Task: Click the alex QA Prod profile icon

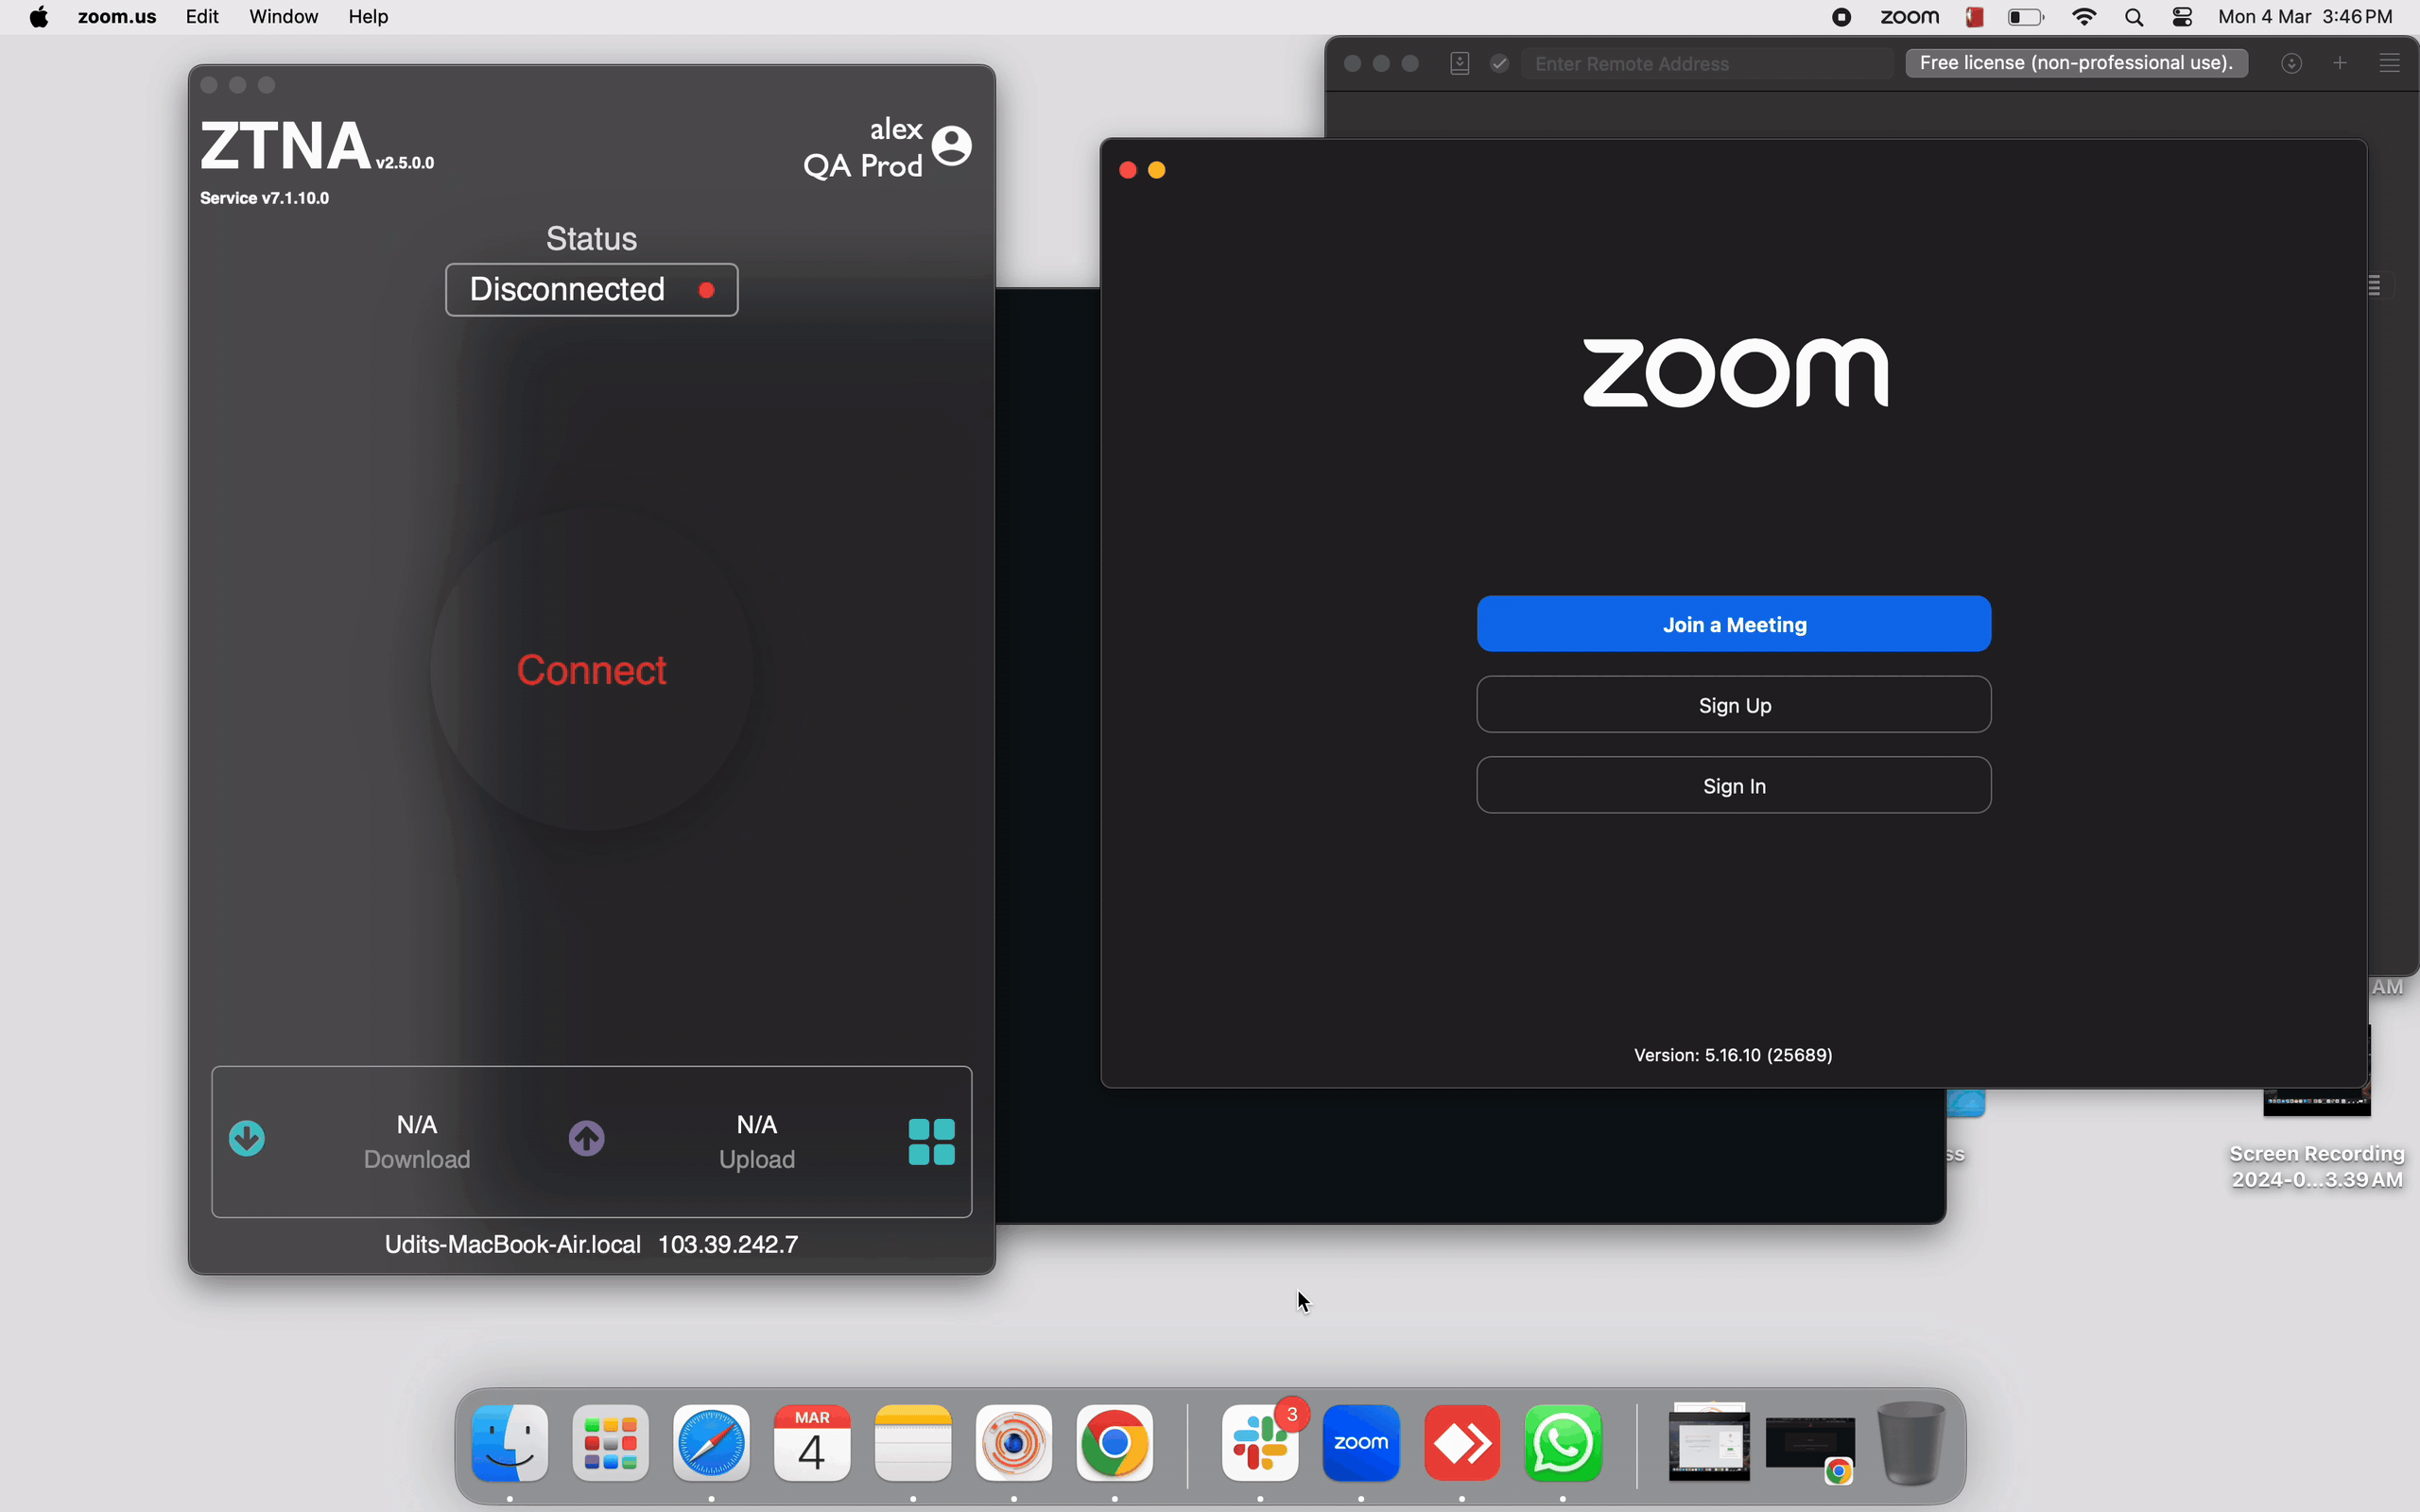Action: (x=953, y=146)
